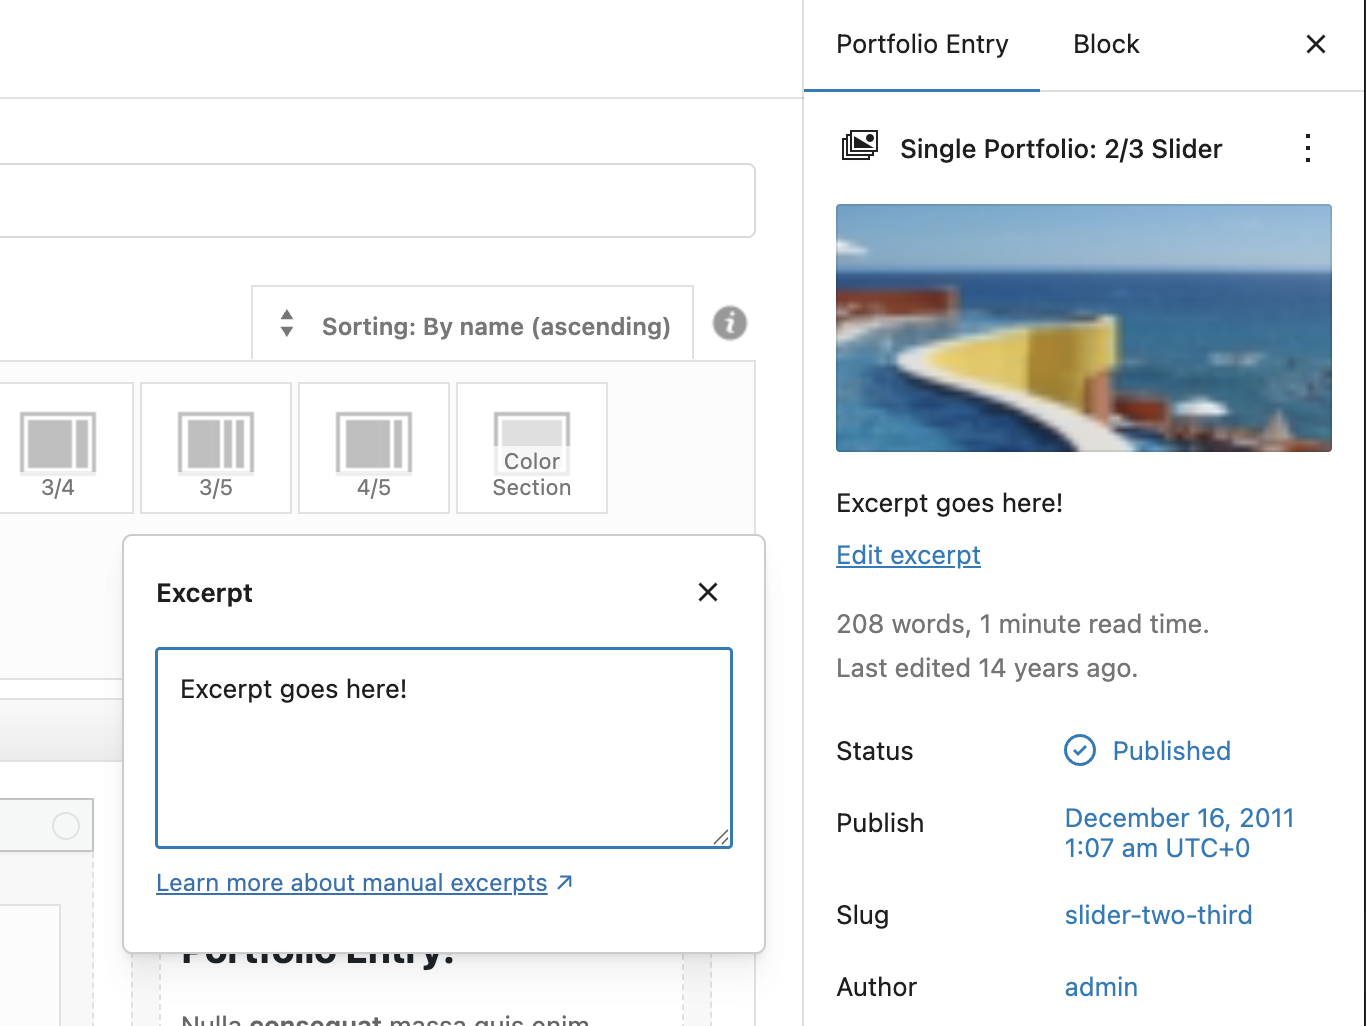Click the portfolio gallery icon in sidebar
Screen dimensions: 1366x1026
[860, 147]
